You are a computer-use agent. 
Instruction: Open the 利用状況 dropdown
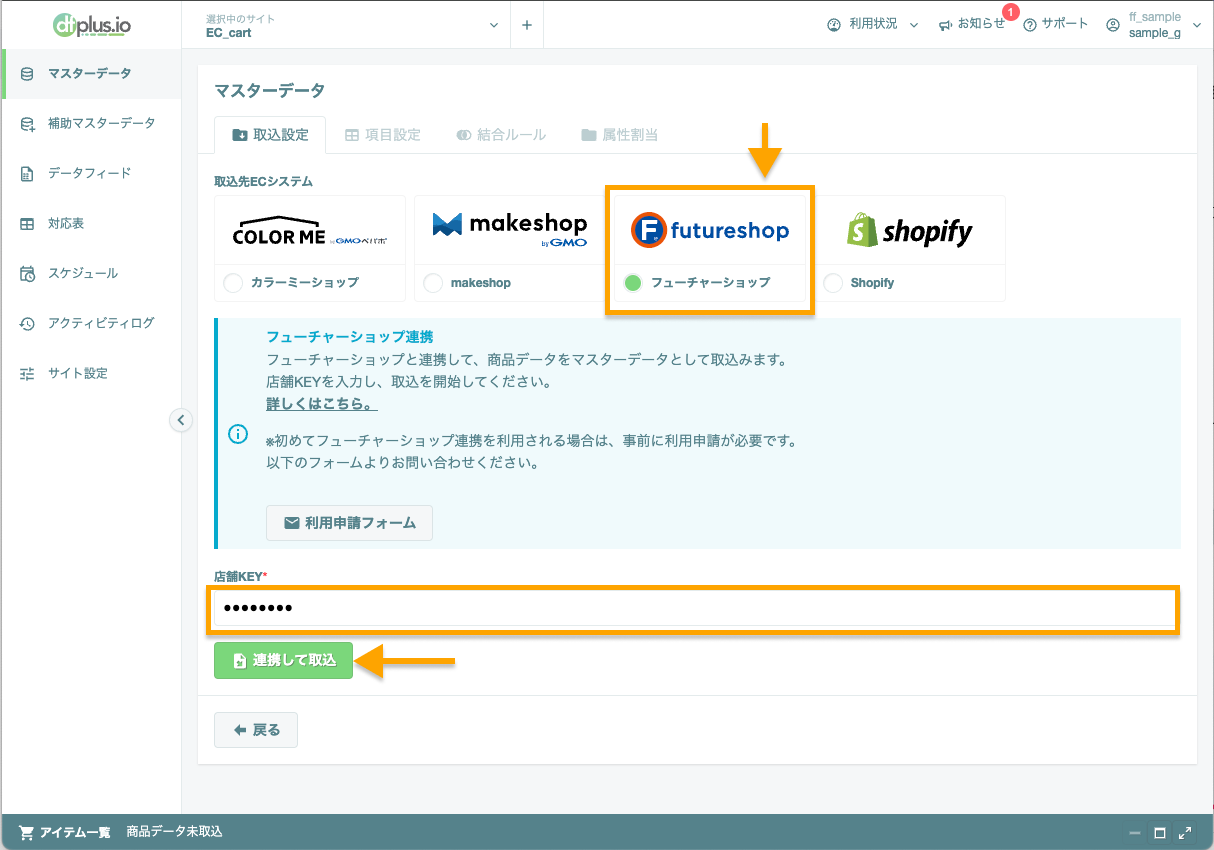click(872, 24)
